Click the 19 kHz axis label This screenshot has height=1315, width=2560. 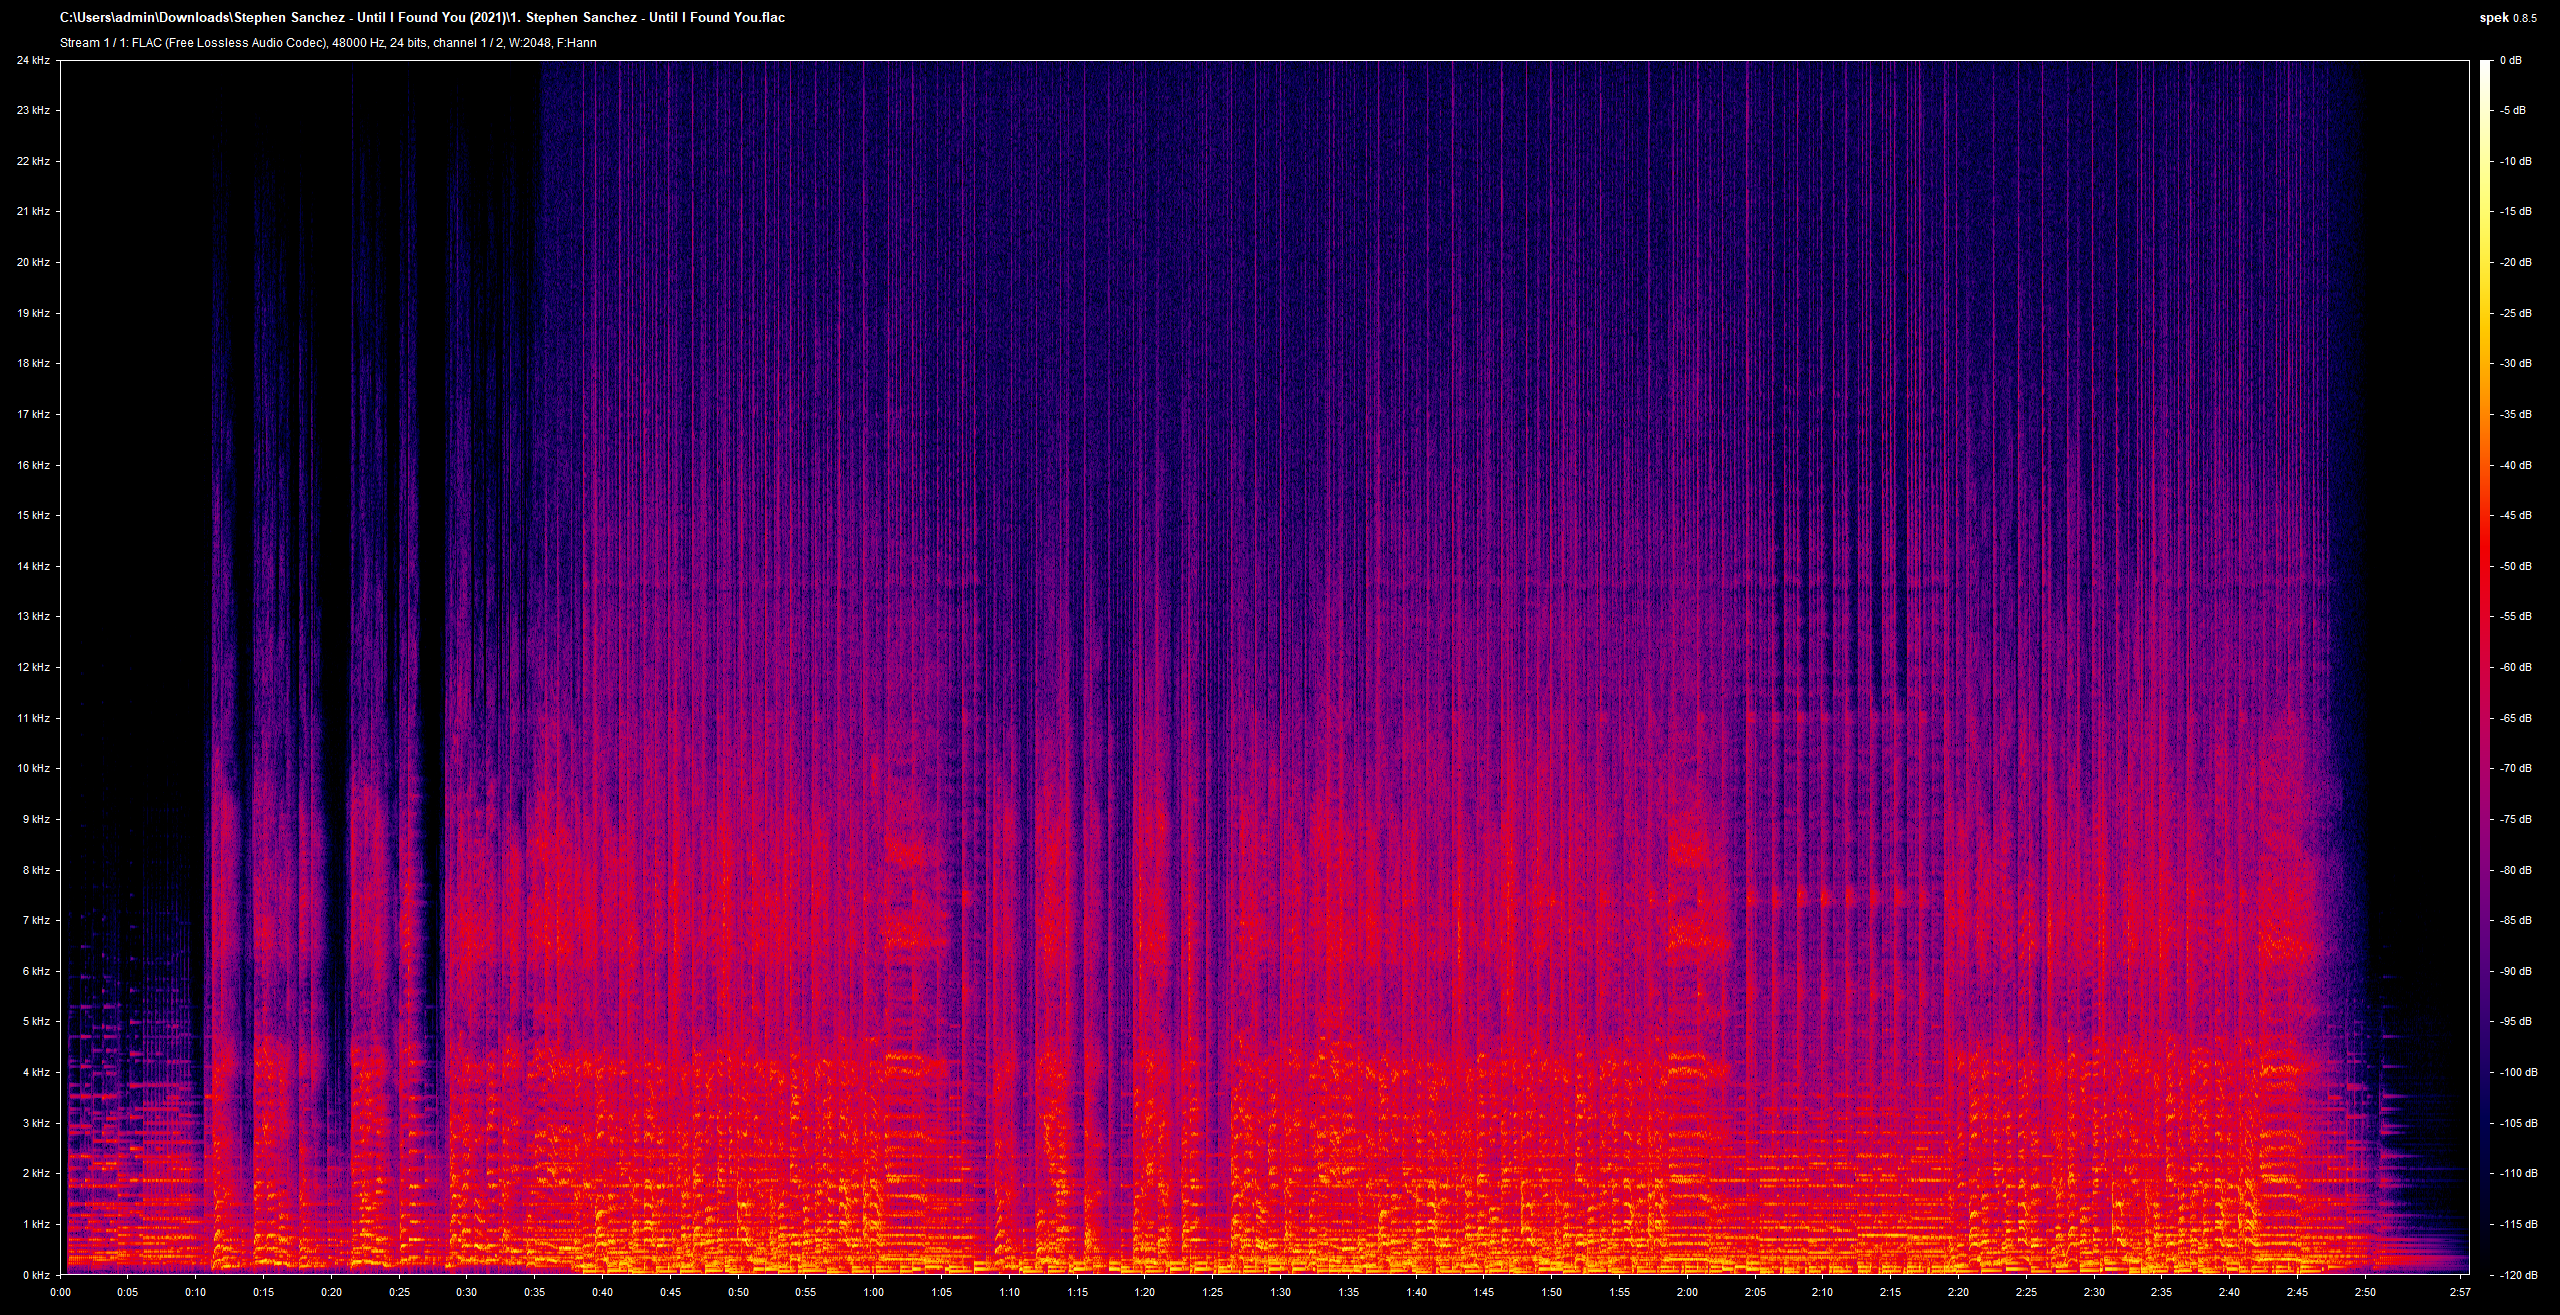click(x=33, y=313)
